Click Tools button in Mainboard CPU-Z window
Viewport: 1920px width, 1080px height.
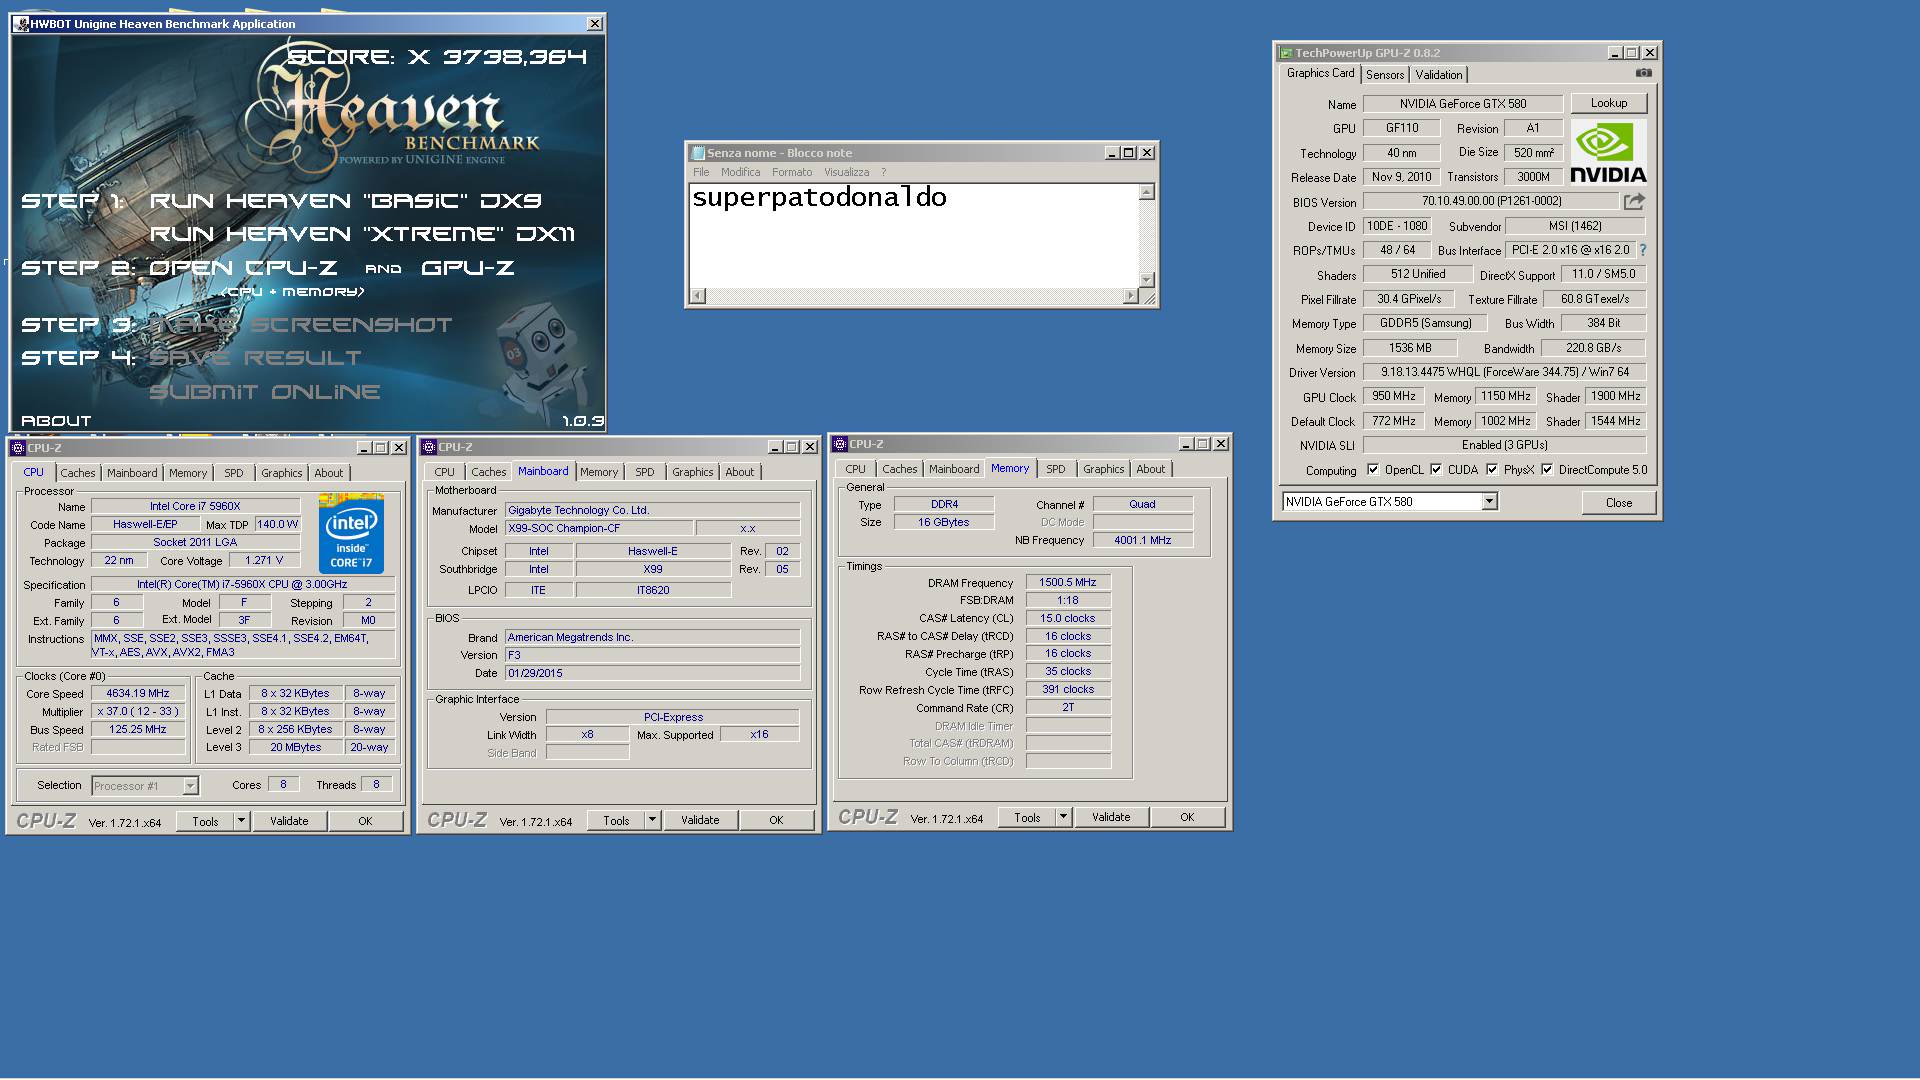(x=616, y=820)
